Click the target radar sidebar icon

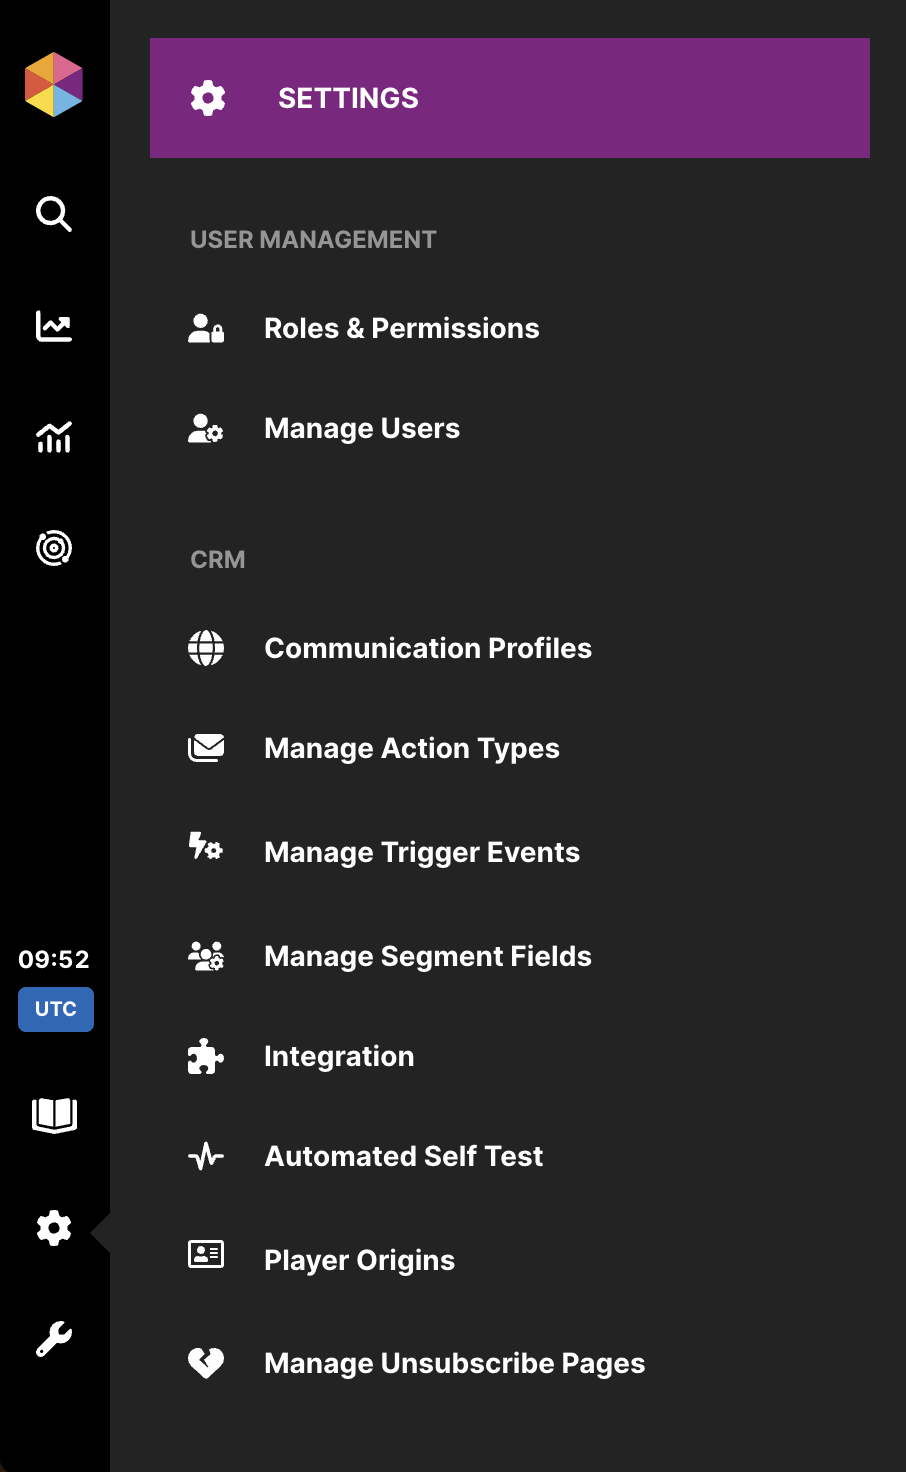pyautogui.click(x=54, y=548)
